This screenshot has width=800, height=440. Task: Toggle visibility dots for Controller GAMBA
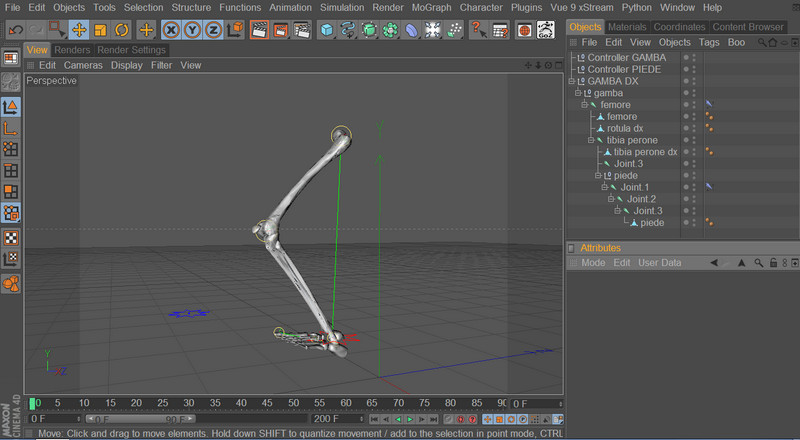(x=693, y=58)
